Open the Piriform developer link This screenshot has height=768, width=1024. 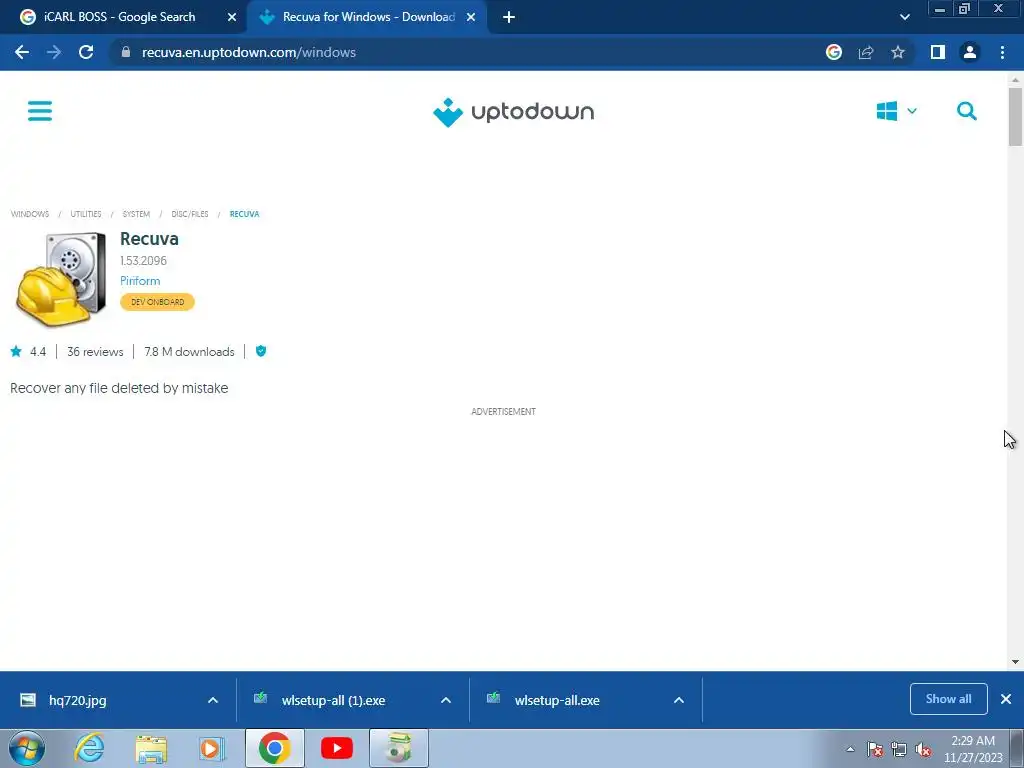pyautogui.click(x=140, y=281)
